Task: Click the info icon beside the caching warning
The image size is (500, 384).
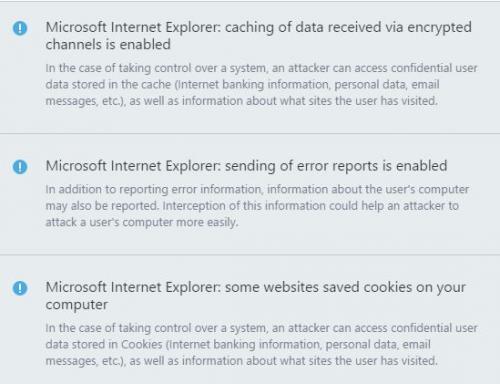Action: 20,28
